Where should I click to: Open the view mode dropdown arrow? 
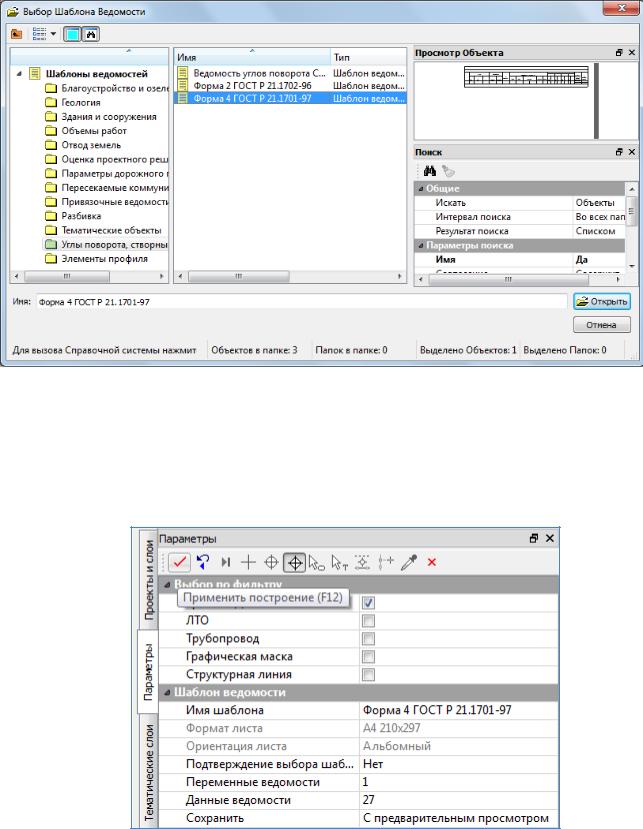click(x=53, y=34)
